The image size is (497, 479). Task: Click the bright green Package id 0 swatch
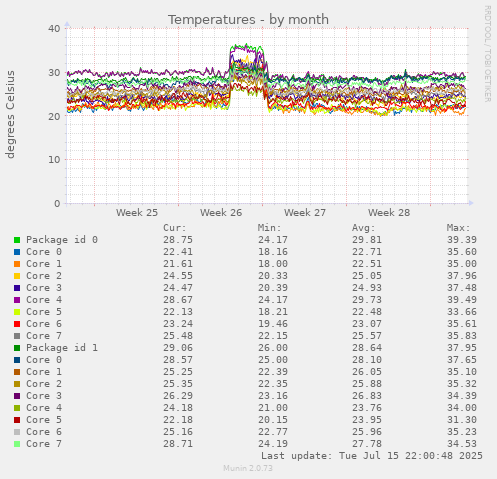pyautogui.click(x=17, y=240)
